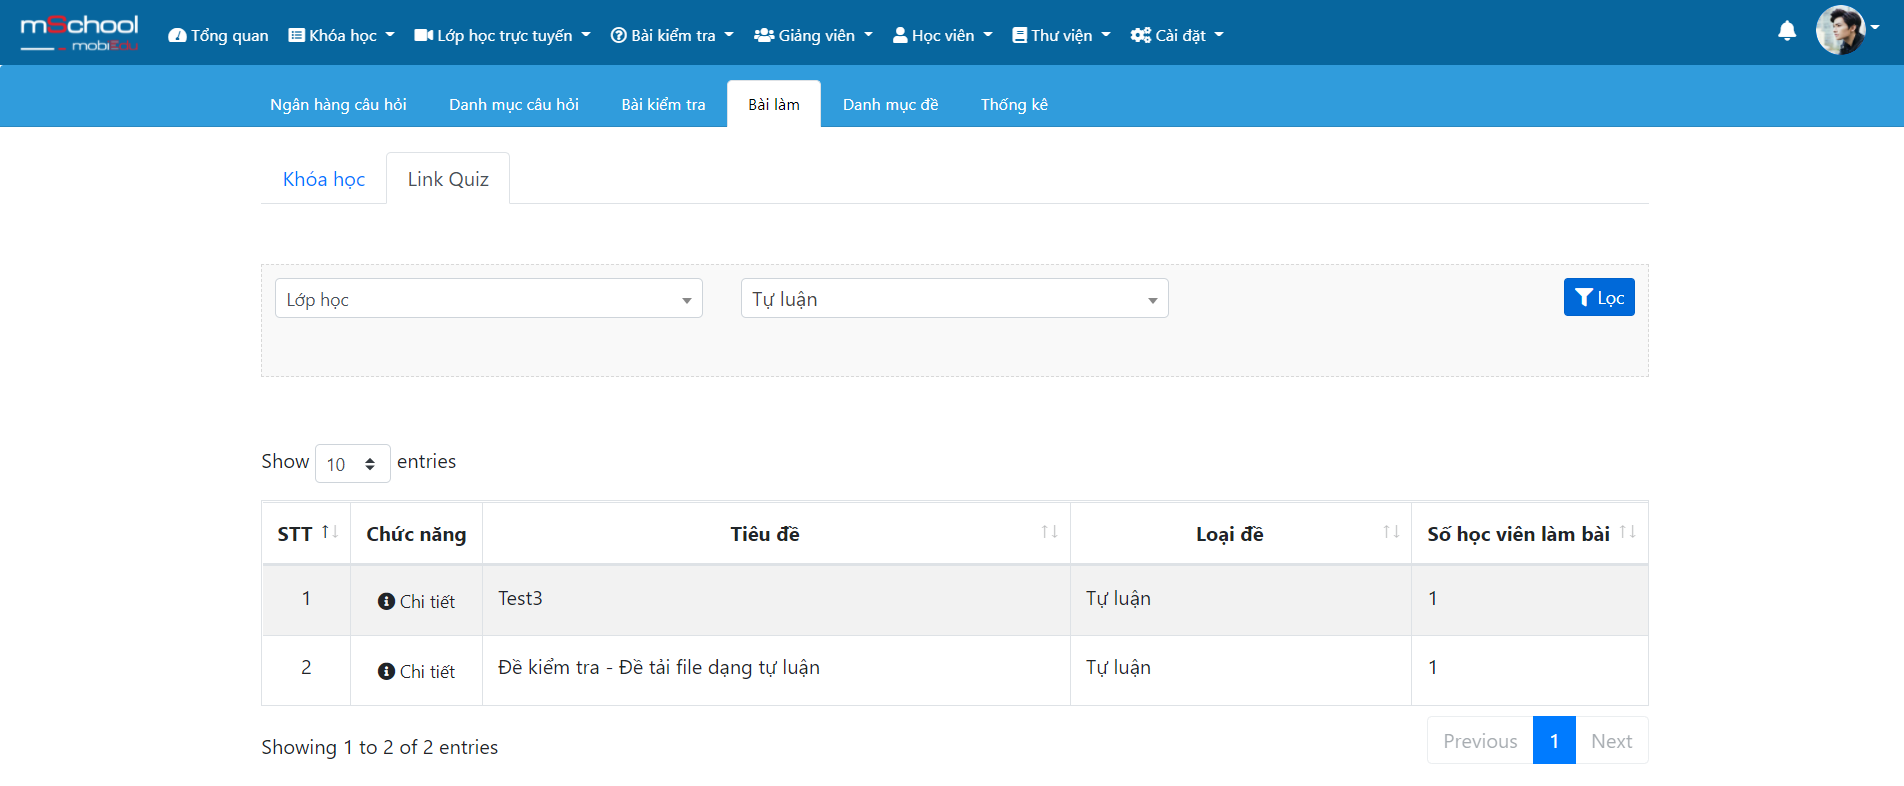Screen dimensions: 1904x786
Task: Switch to Thống kê tab
Action: (x=1014, y=104)
